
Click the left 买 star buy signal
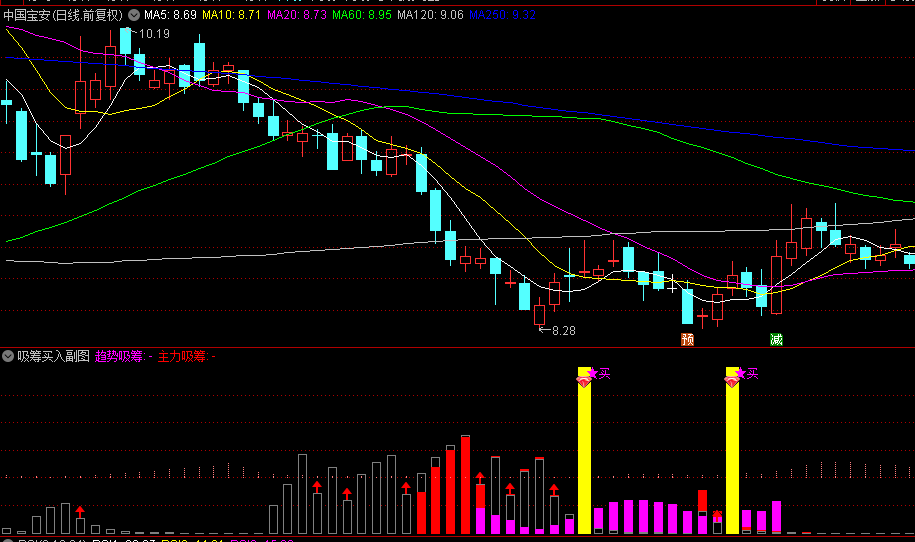599,373
